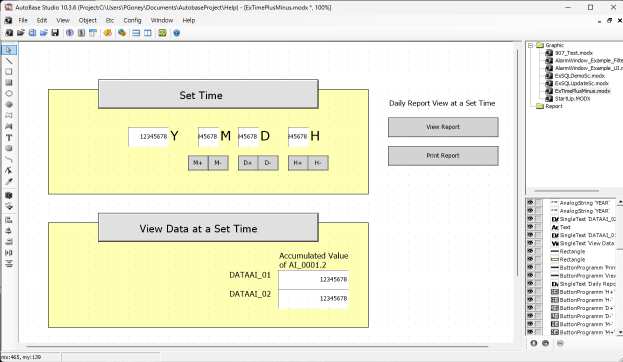This screenshot has width=623, height=362.
Task: Click the Save floppy disk icon
Action: pos(55,33)
